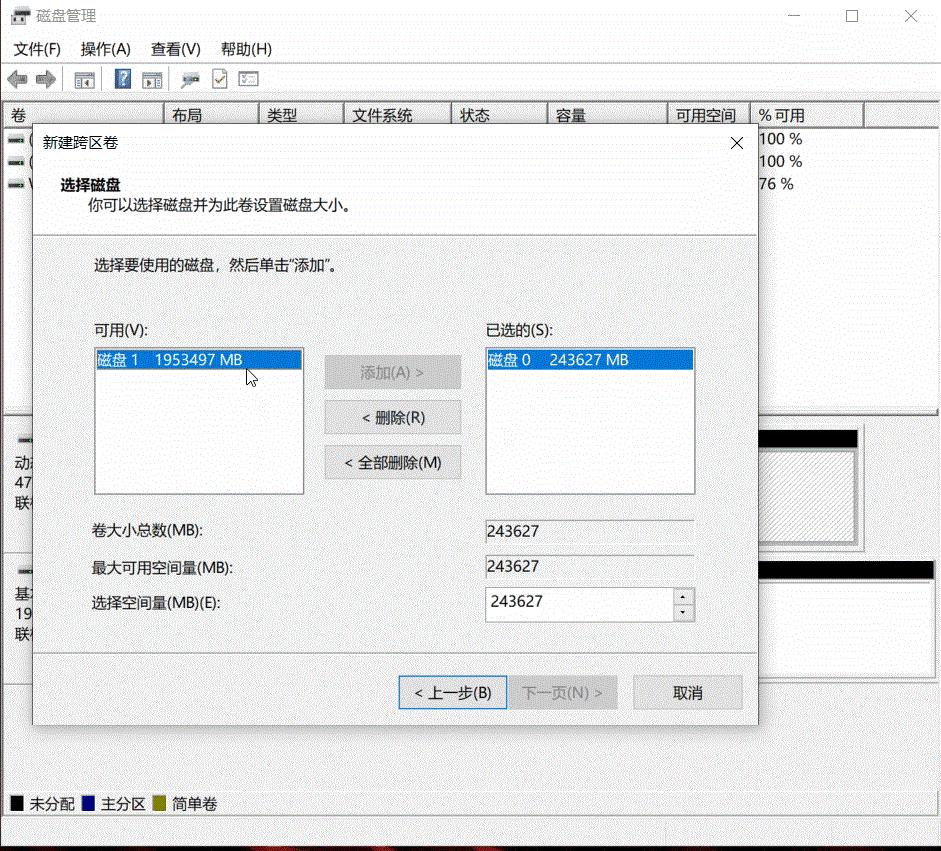
Task: Click the 取消 button to cancel
Action: [x=687, y=692]
